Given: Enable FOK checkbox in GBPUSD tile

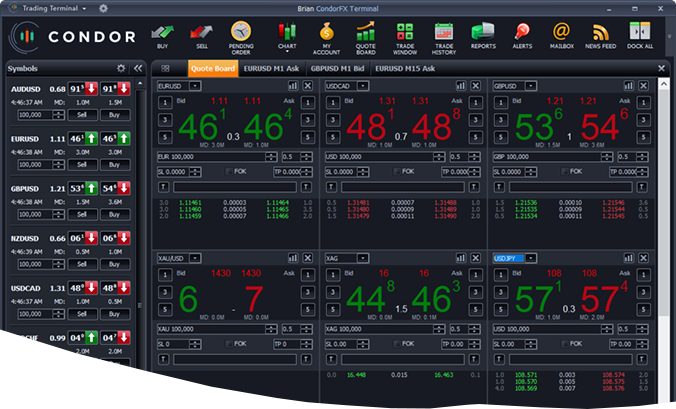Looking at the screenshot, I should [564, 172].
